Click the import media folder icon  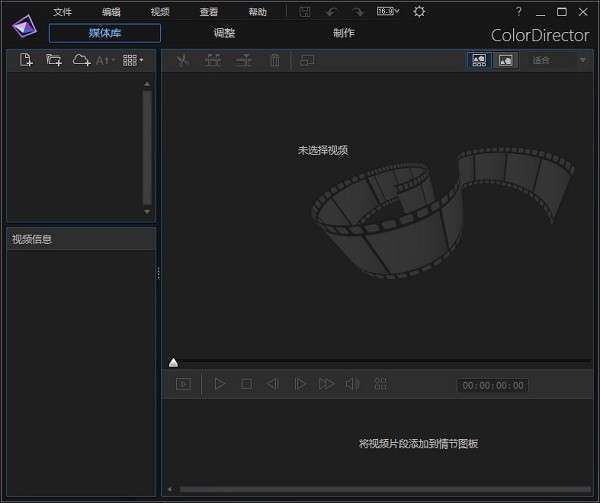coord(54,60)
